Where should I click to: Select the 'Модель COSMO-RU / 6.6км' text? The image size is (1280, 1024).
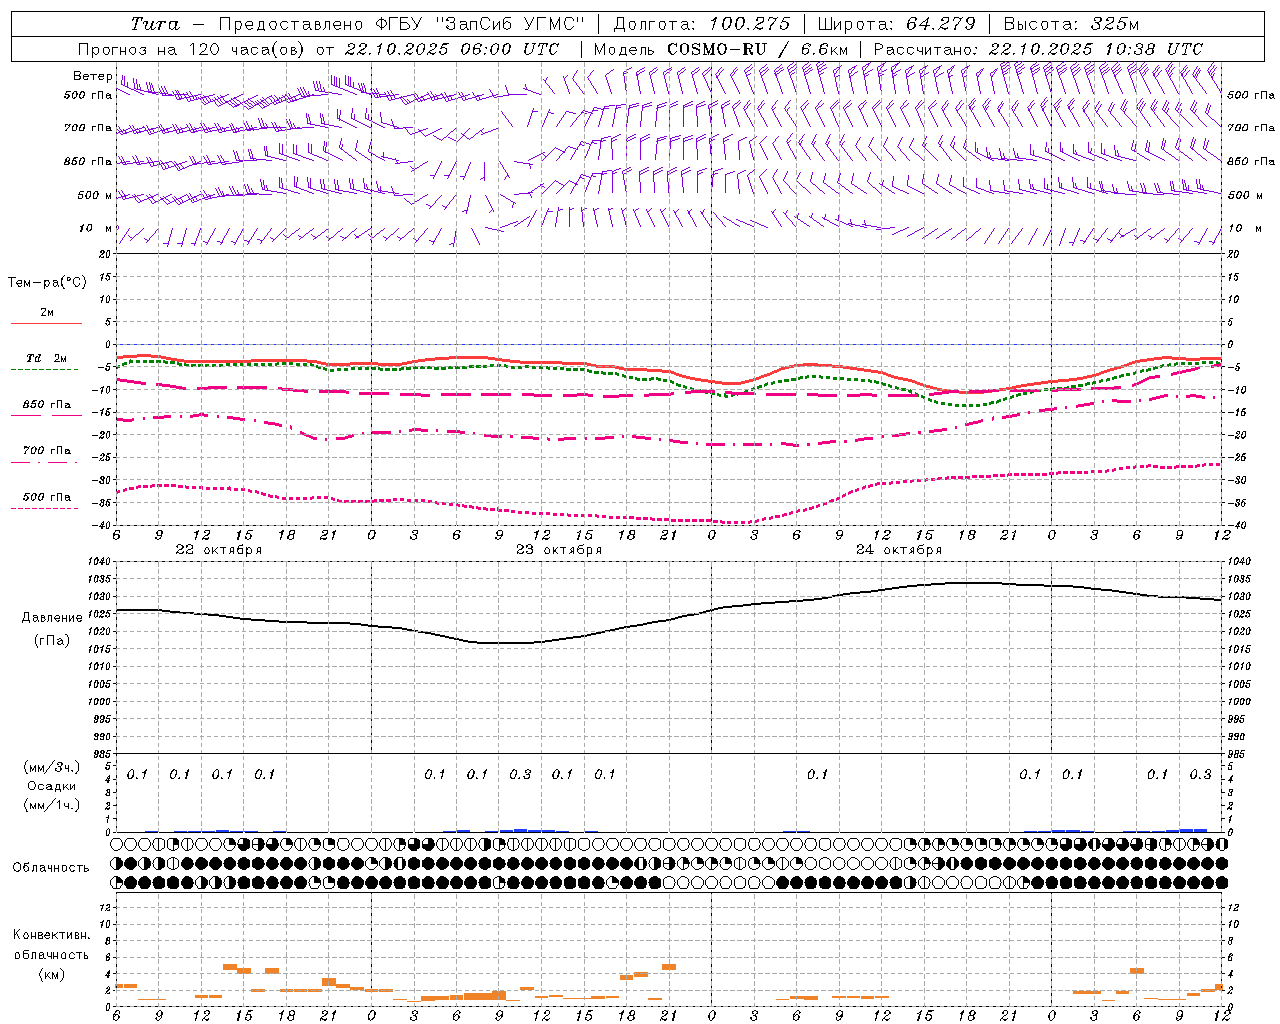721,49
